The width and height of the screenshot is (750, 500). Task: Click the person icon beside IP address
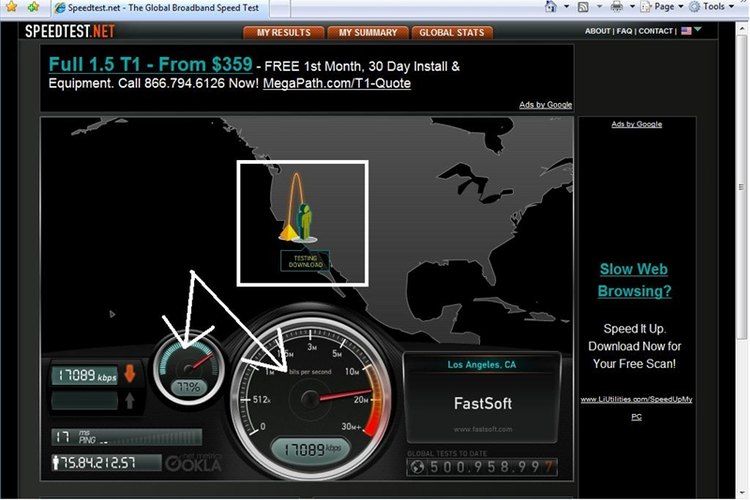55,463
